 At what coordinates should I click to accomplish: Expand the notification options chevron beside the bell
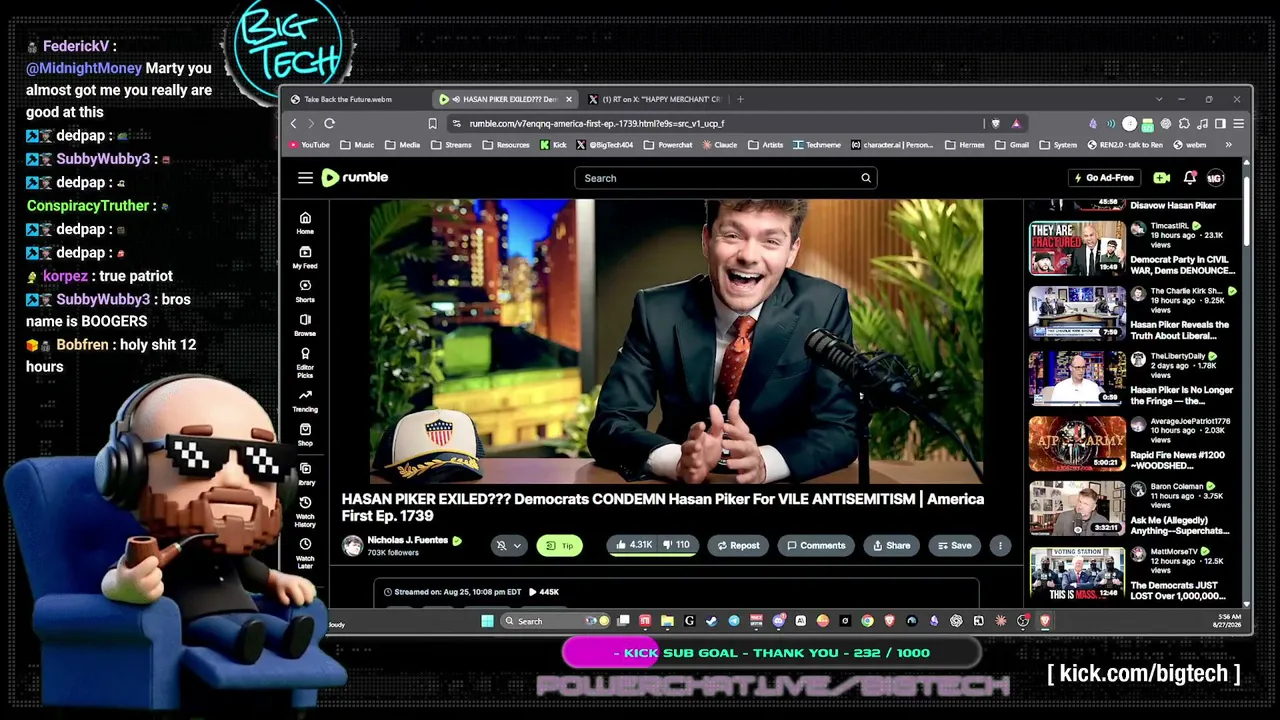pos(517,546)
